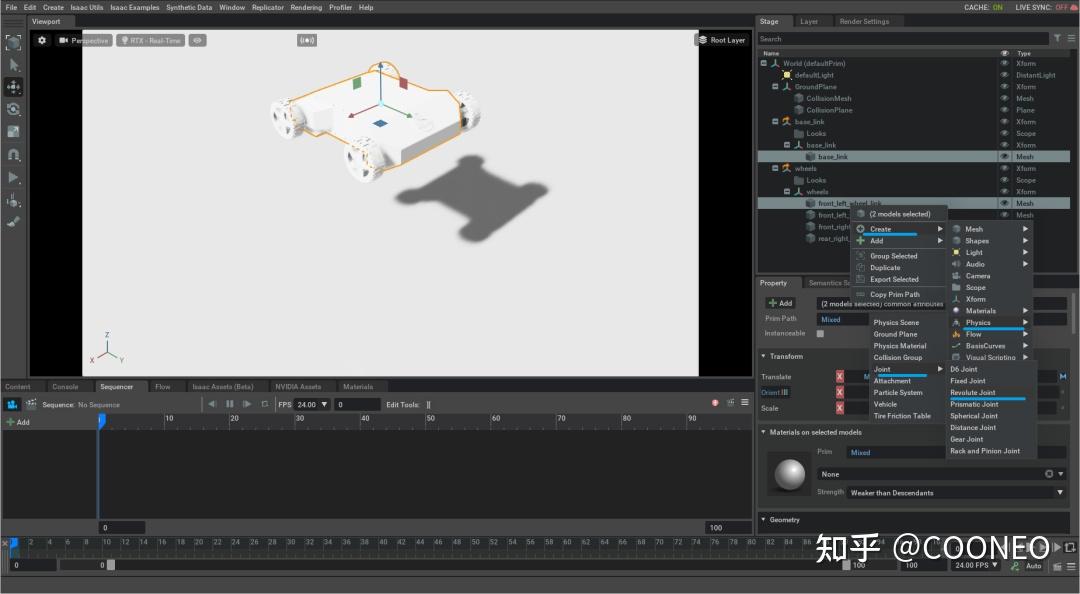
Task: Click the blue sequencer playhead marker
Action: 101,420
